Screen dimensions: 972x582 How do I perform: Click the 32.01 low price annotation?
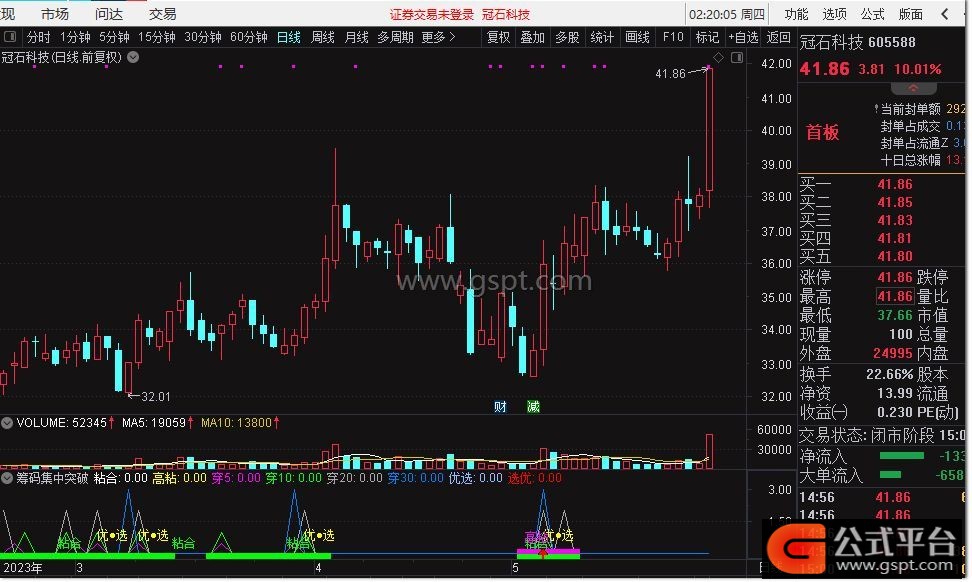155,397
